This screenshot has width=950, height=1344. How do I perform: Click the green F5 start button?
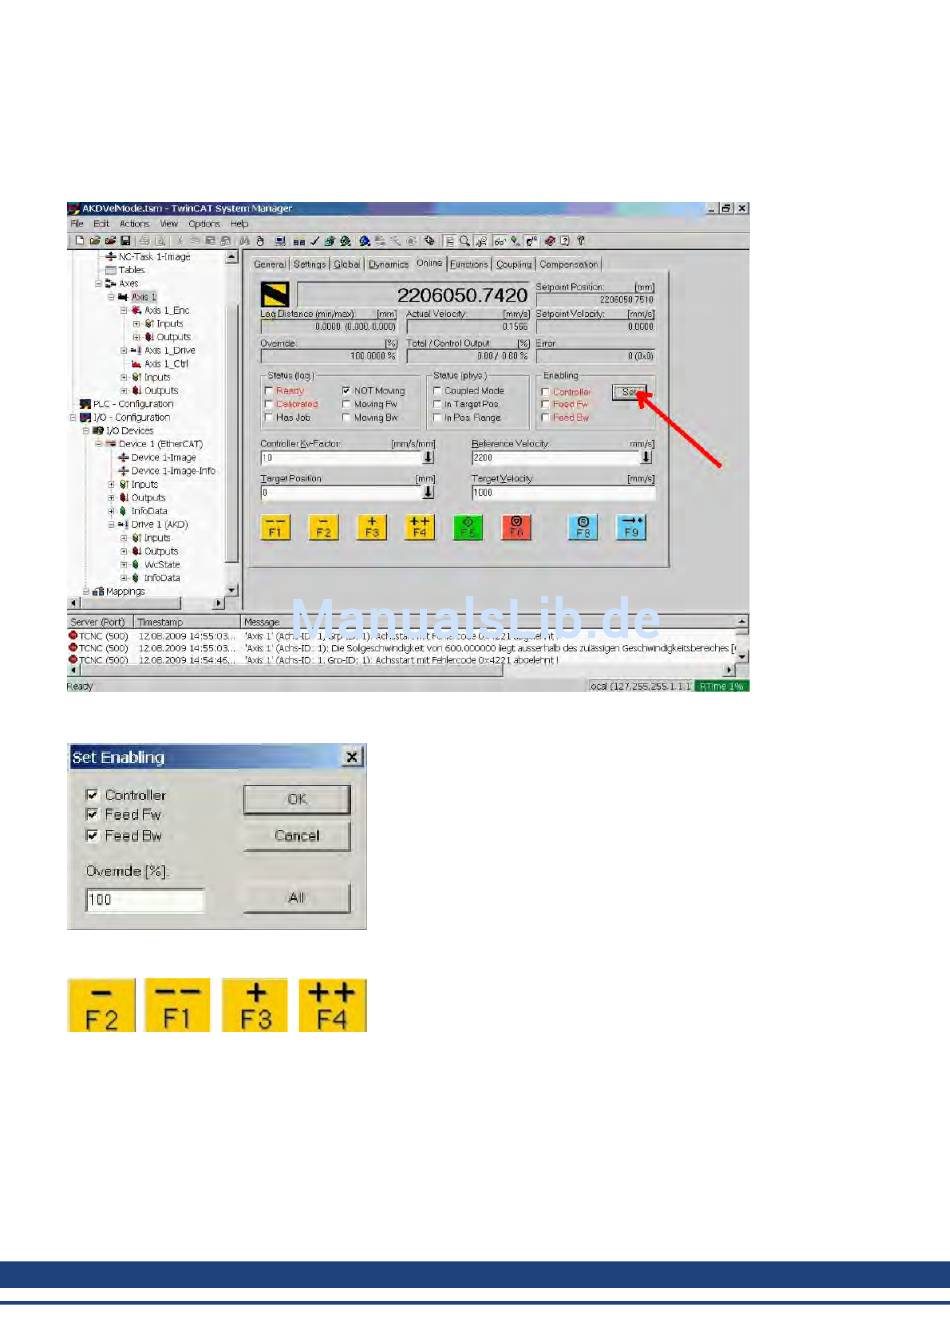coord(467,527)
